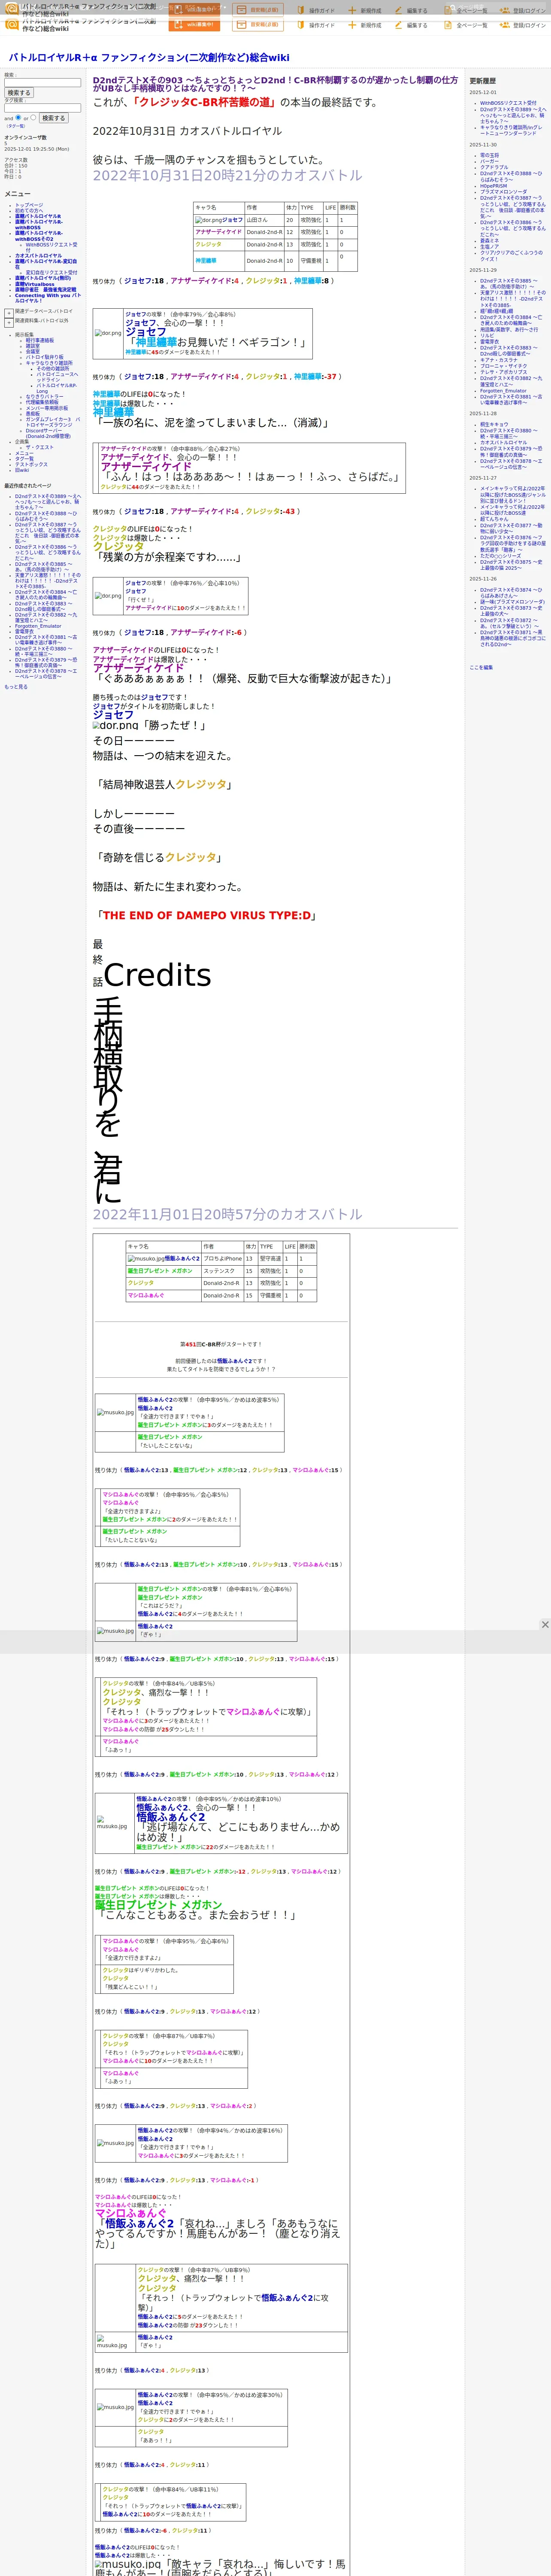Focus the 検索 keyword search field

pos(42,82)
